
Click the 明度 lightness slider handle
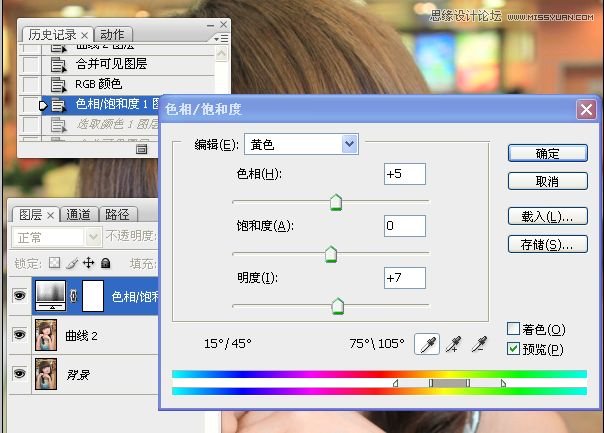(x=338, y=306)
